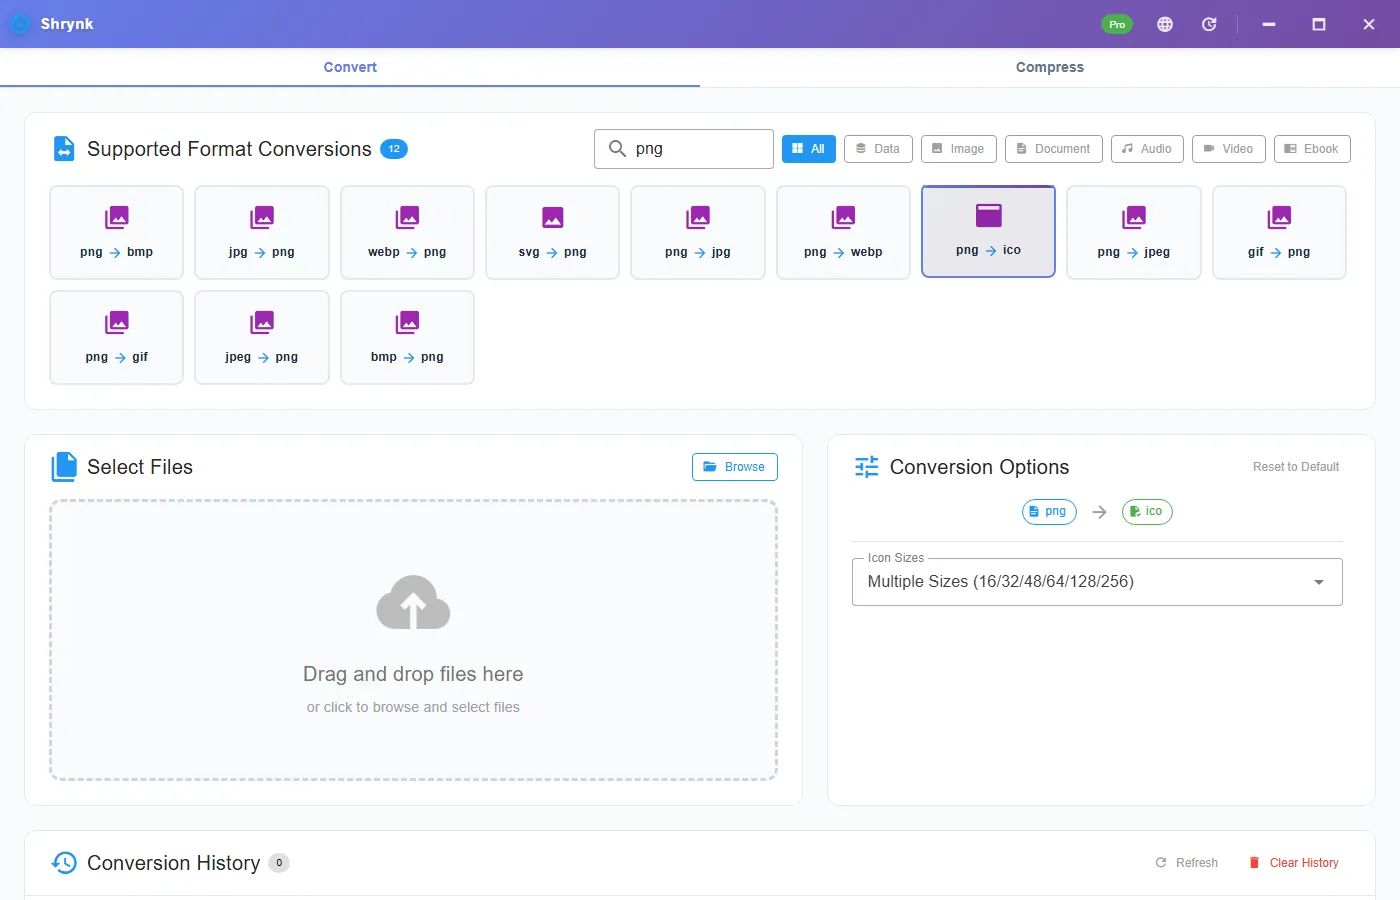1400x900 pixels.
Task: Pick the webp to png conversion card
Action: (x=407, y=232)
